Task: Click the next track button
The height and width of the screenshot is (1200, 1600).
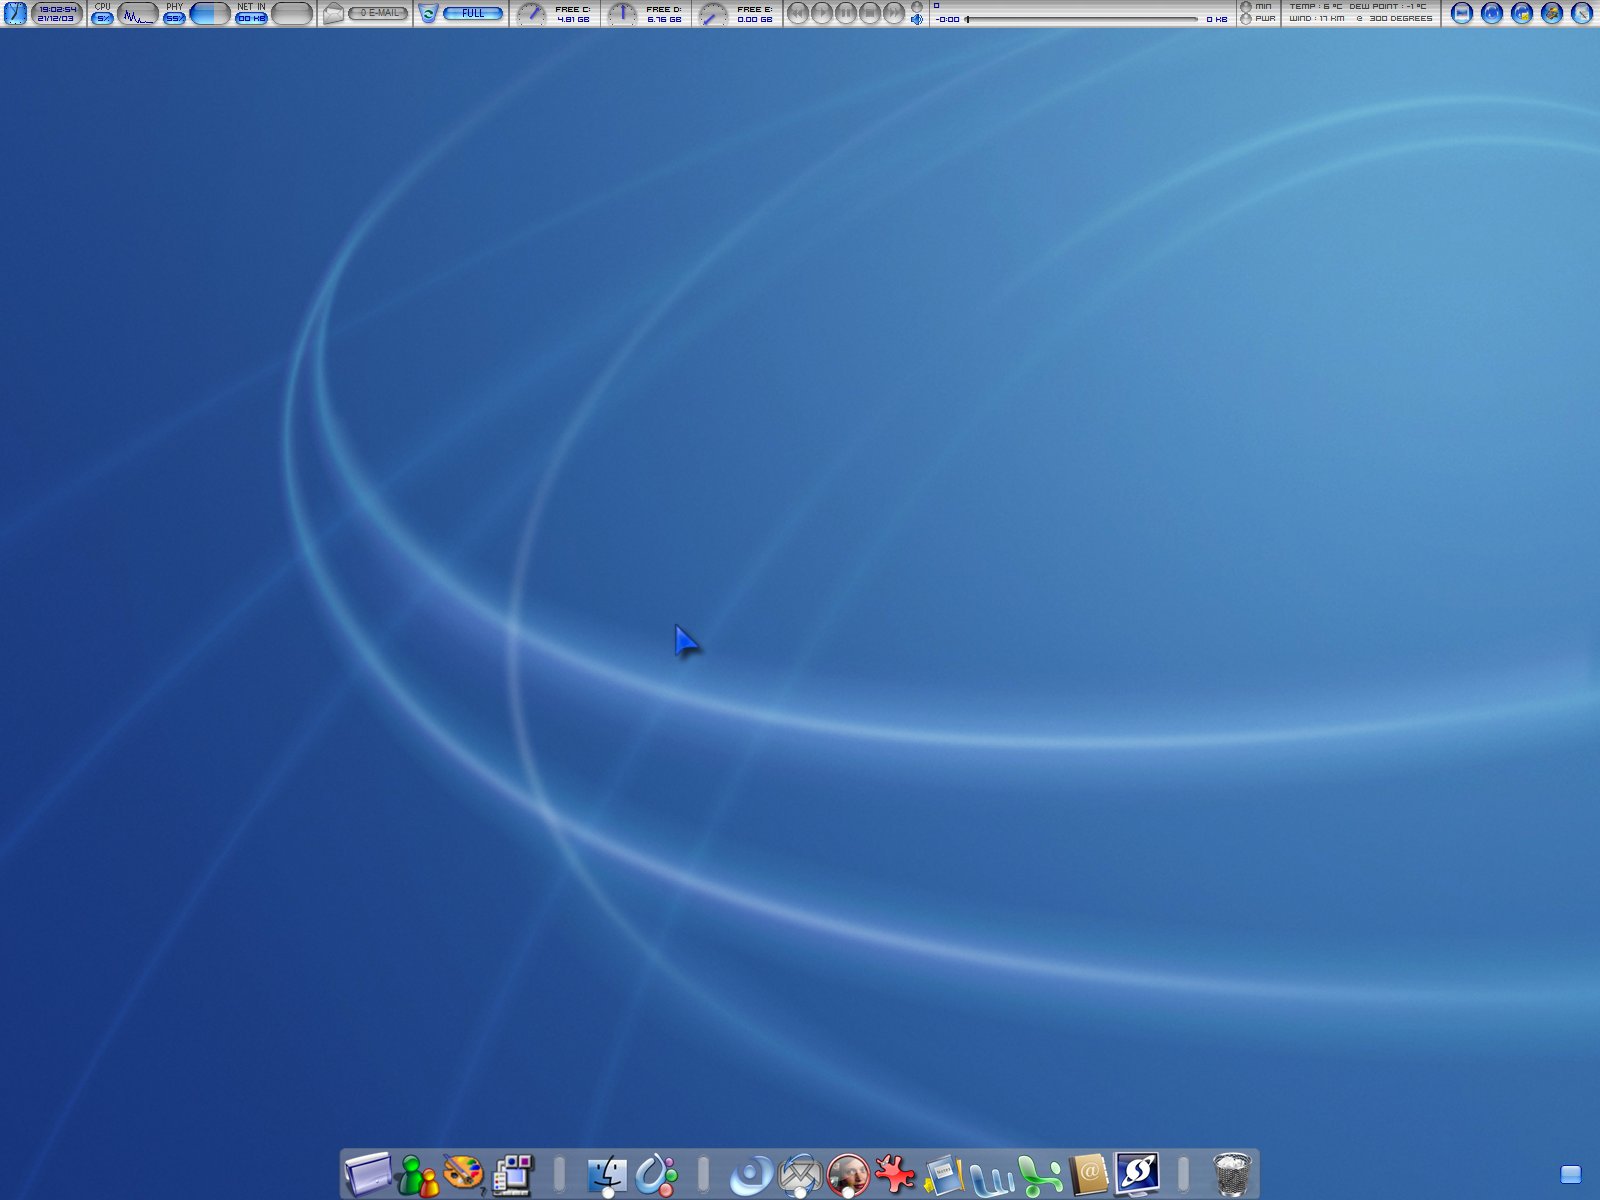Action: (x=894, y=13)
